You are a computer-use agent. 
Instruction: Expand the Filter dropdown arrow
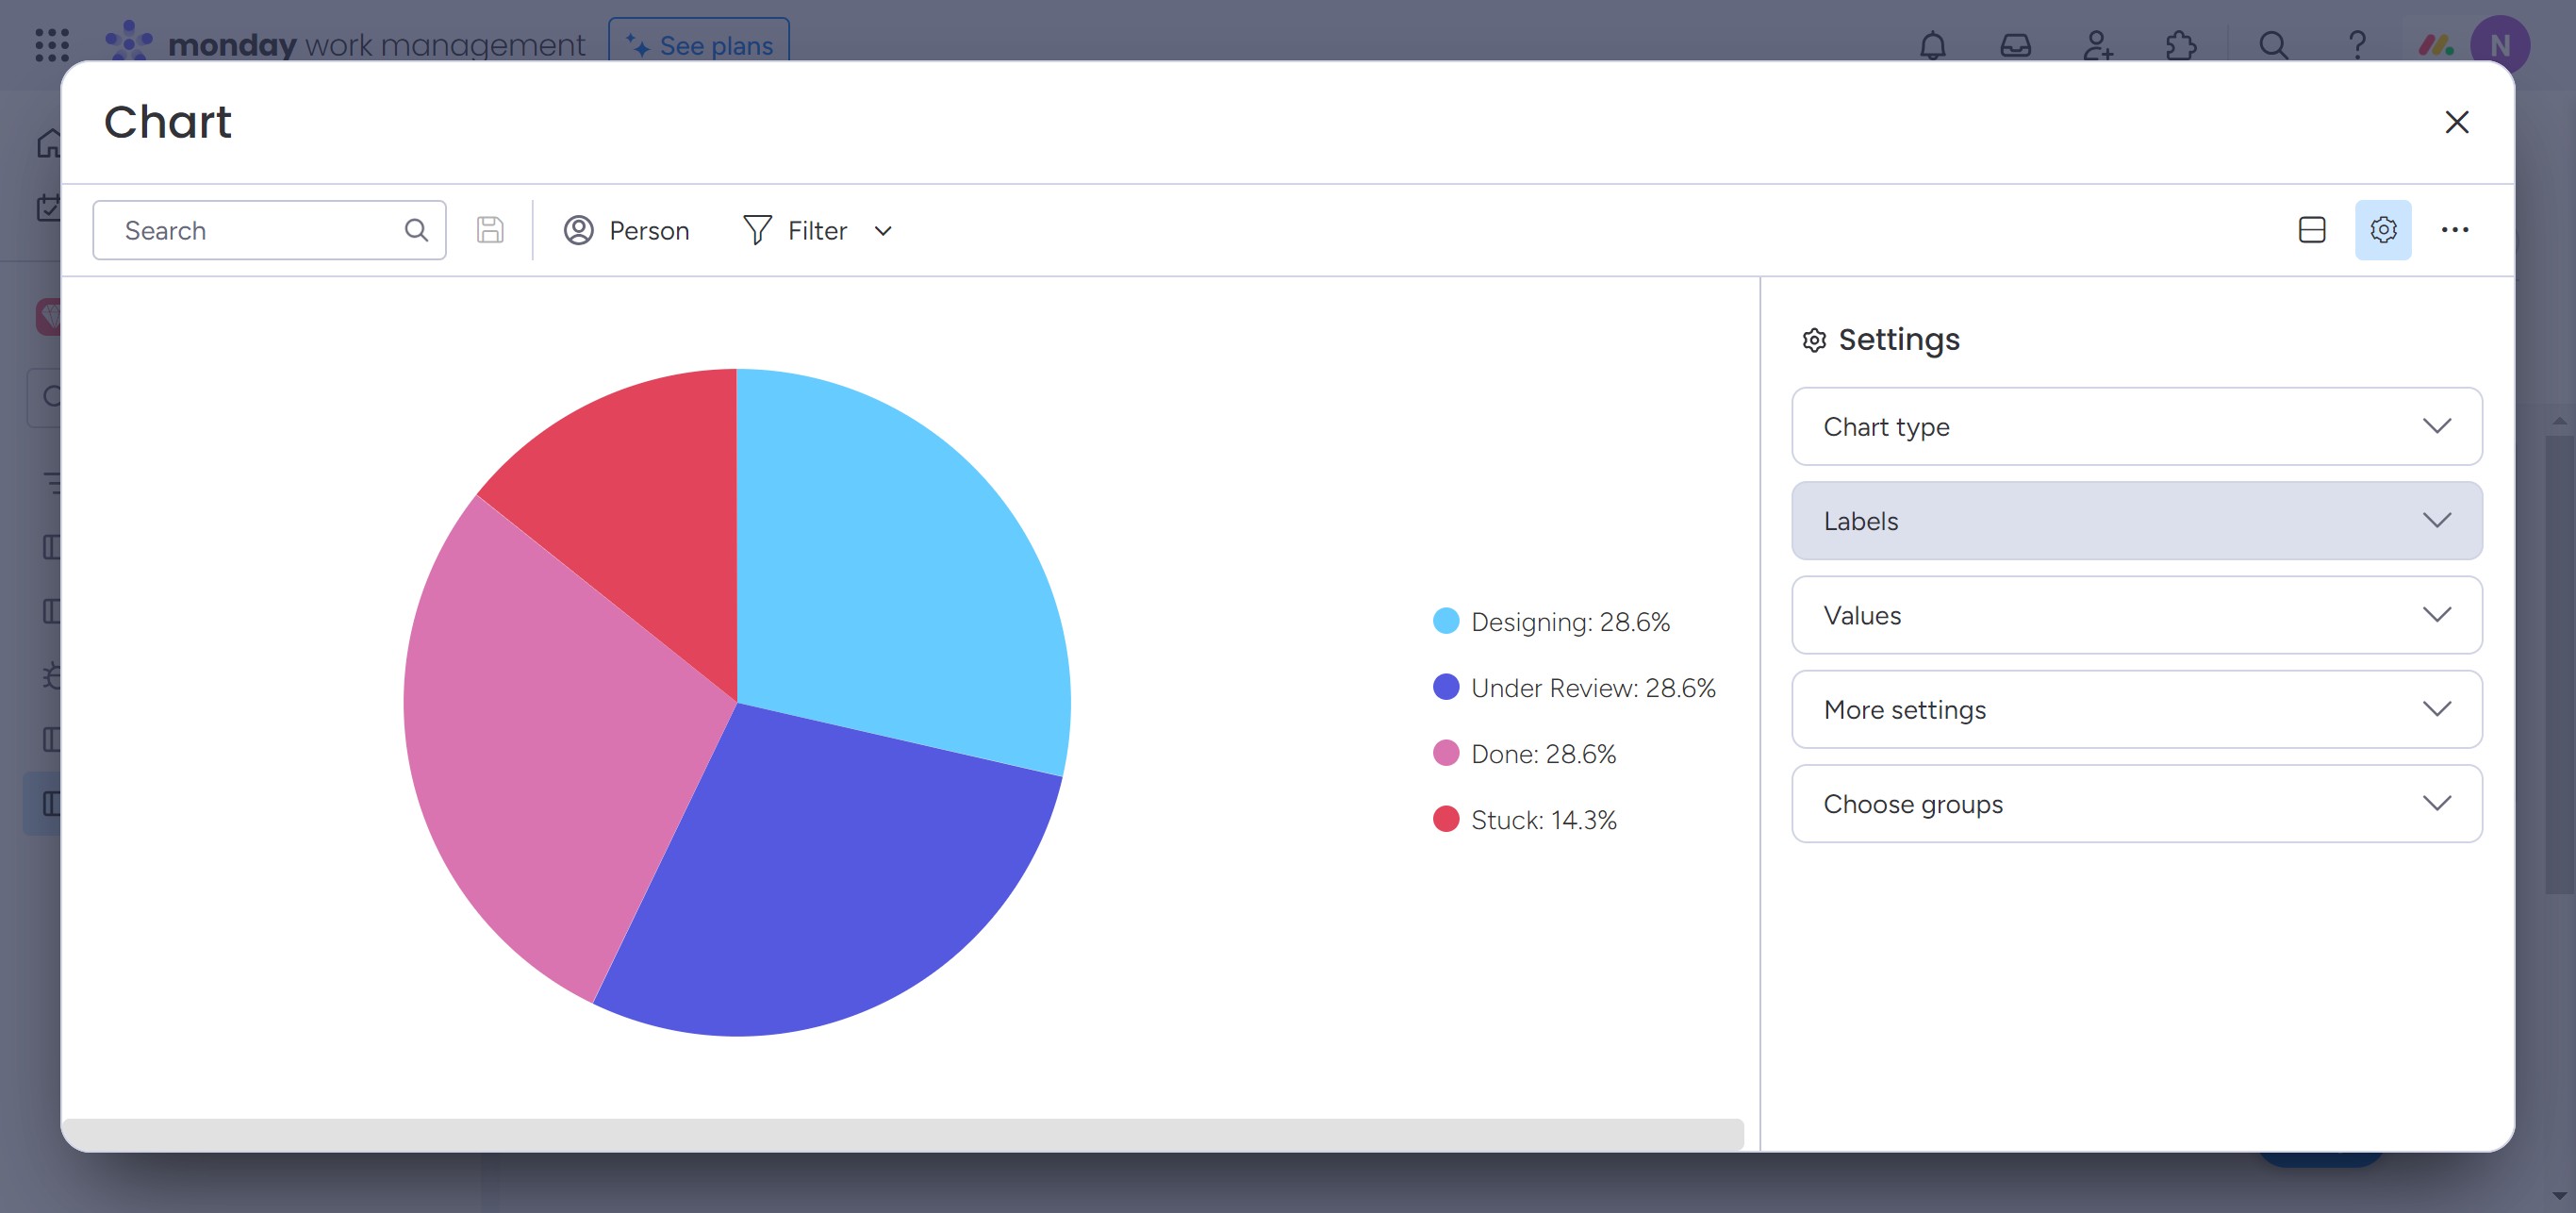click(x=883, y=230)
